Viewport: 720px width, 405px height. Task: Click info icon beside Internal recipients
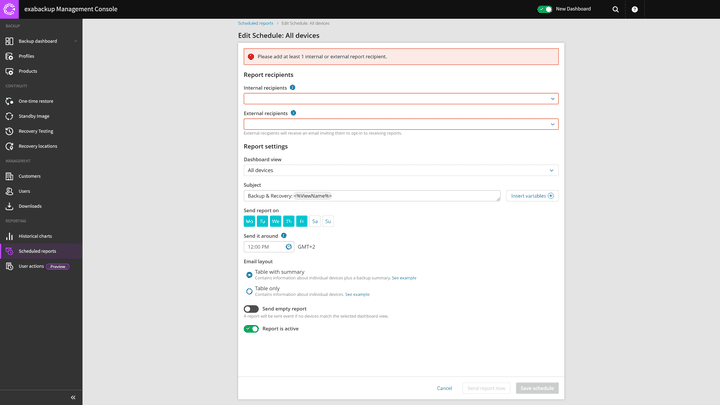[293, 88]
